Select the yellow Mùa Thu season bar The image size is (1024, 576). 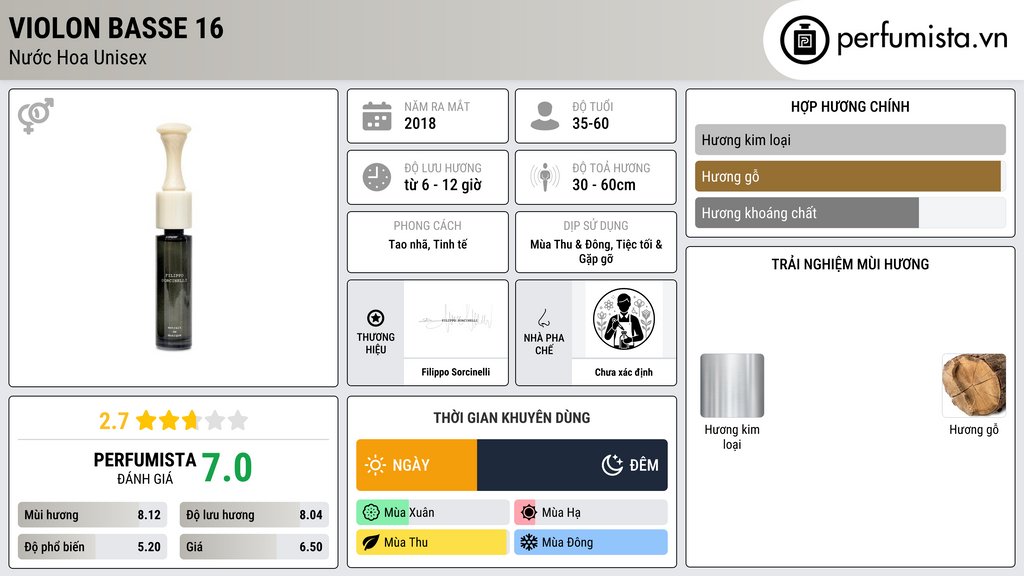click(432, 542)
